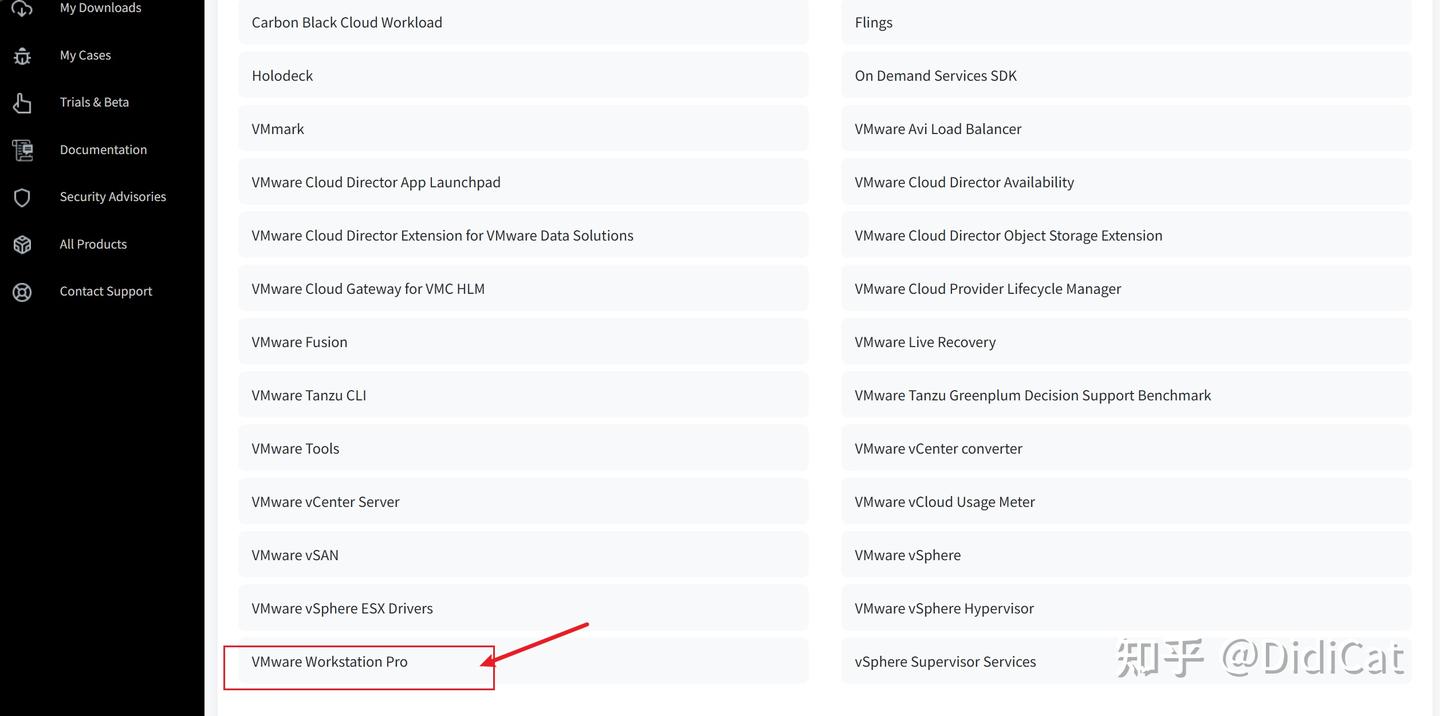Click the Documentation pages icon
The image size is (1440, 716).
[22, 150]
